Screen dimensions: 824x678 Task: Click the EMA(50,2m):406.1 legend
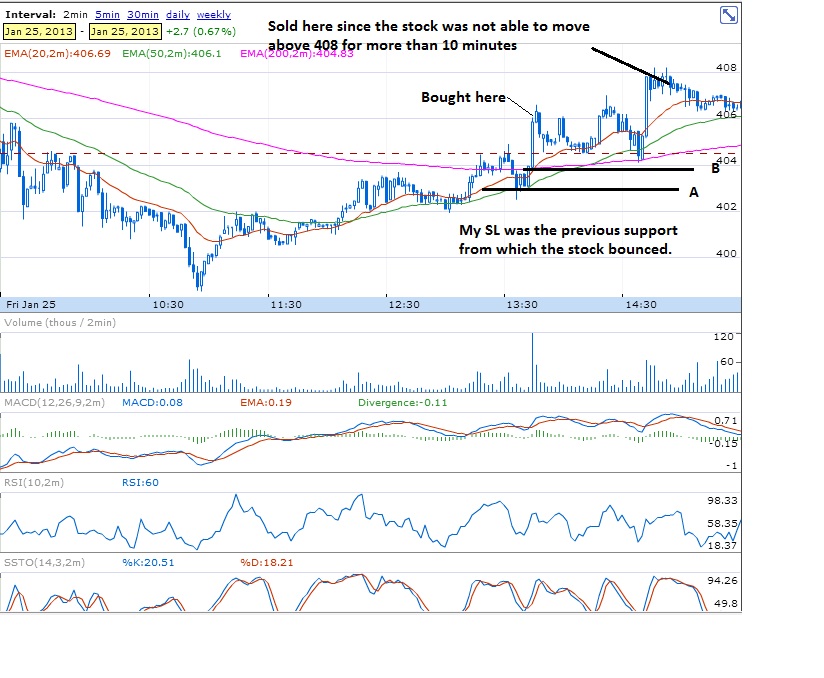tap(172, 53)
